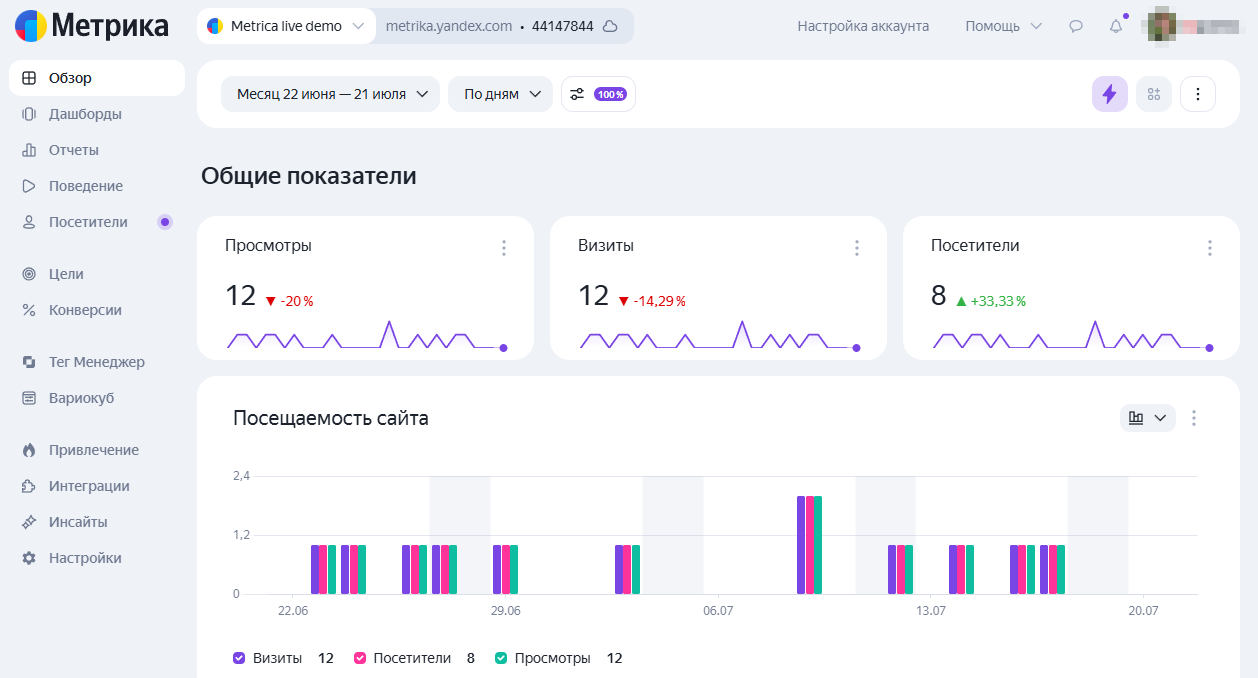
Task: Expand the По дням grouping dropdown
Action: coord(500,94)
